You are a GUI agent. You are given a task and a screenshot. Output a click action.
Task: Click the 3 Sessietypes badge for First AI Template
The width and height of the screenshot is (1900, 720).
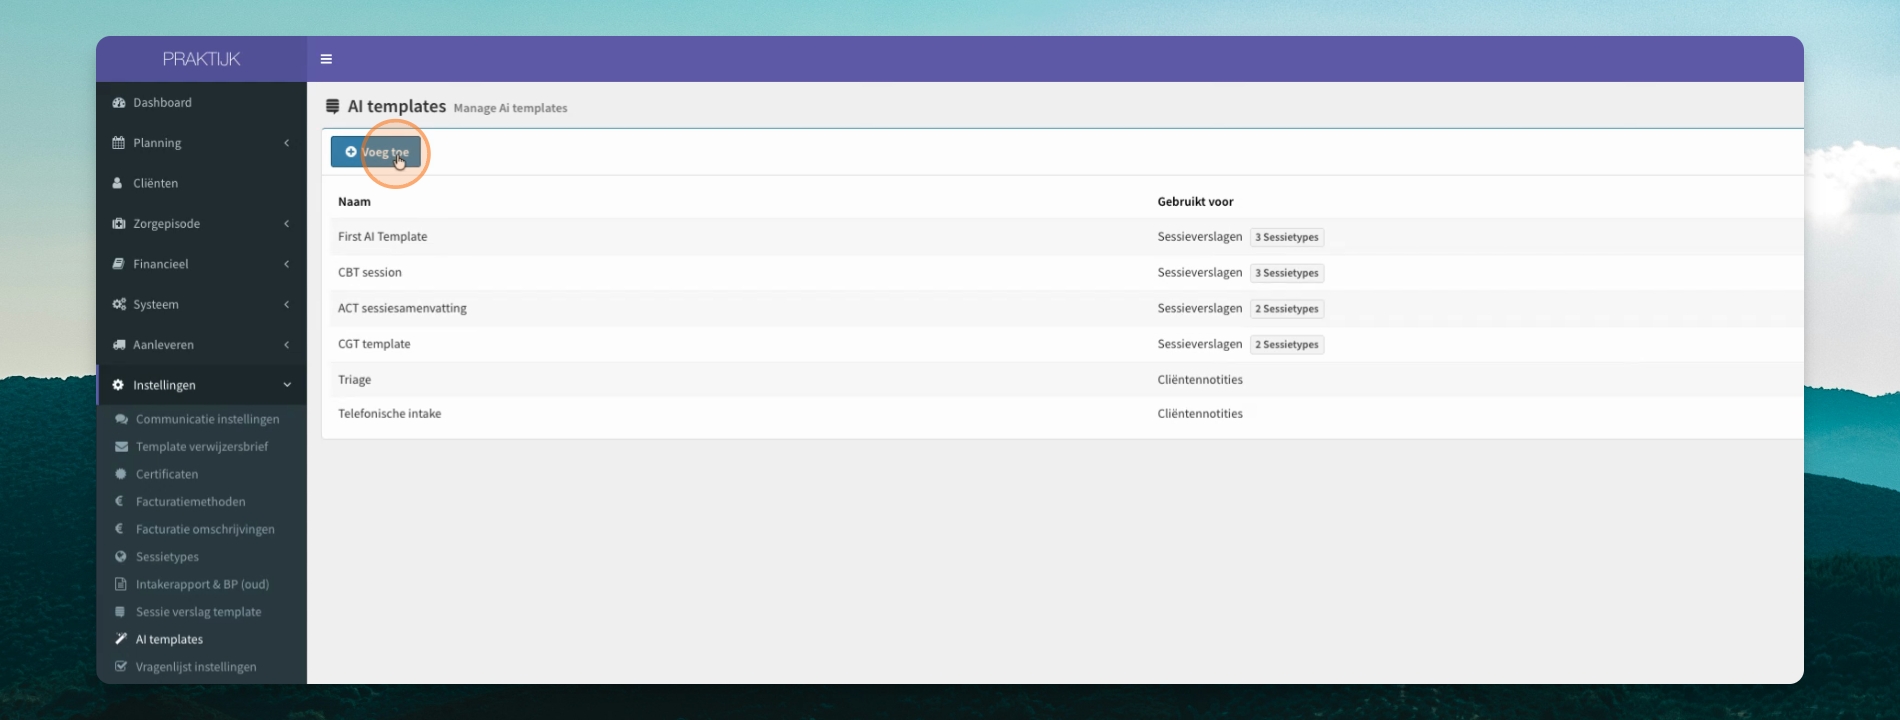(x=1287, y=237)
